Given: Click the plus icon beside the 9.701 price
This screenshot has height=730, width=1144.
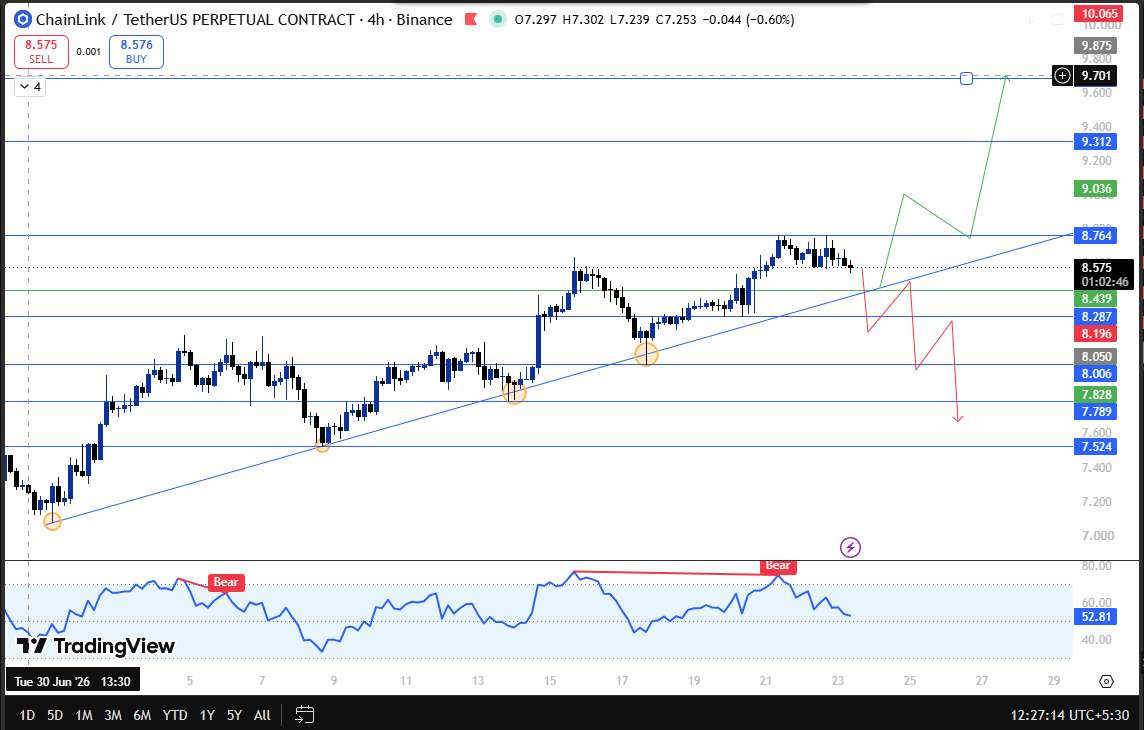Looking at the screenshot, I should pyautogui.click(x=1062, y=76).
